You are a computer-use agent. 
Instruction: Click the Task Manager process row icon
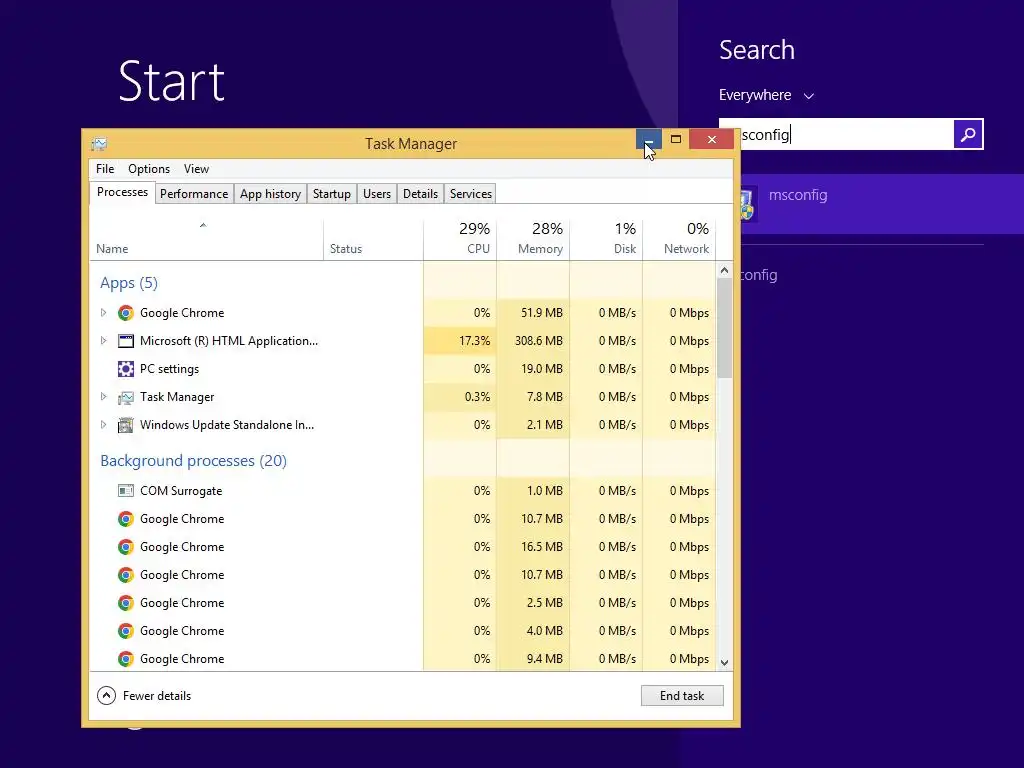coord(125,397)
